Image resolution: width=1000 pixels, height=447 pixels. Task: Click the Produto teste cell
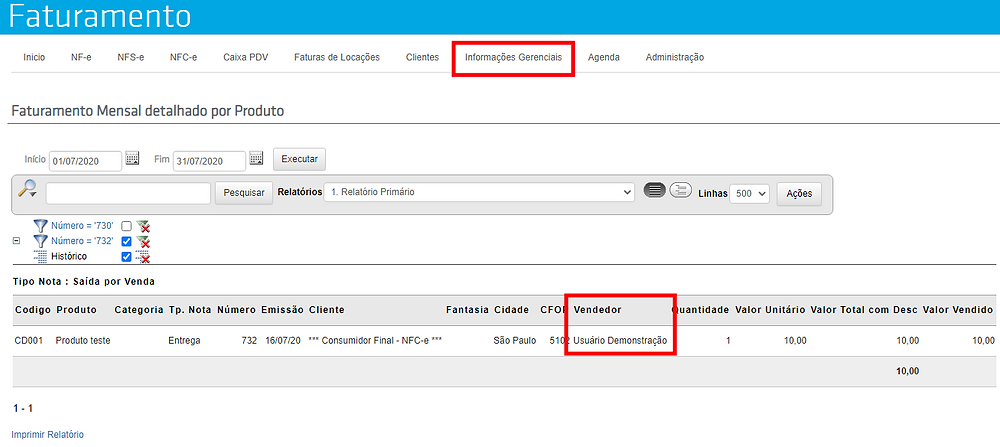pyautogui.click(x=83, y=341)
